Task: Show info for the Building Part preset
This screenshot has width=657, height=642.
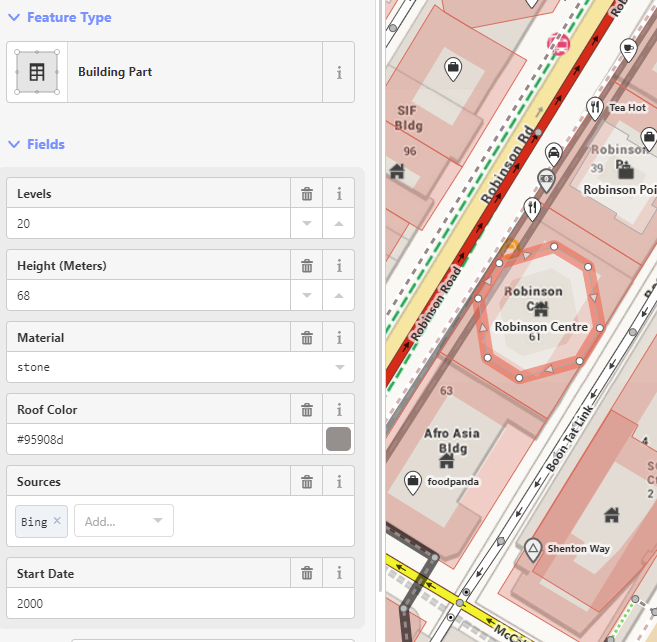Action: 339,72
